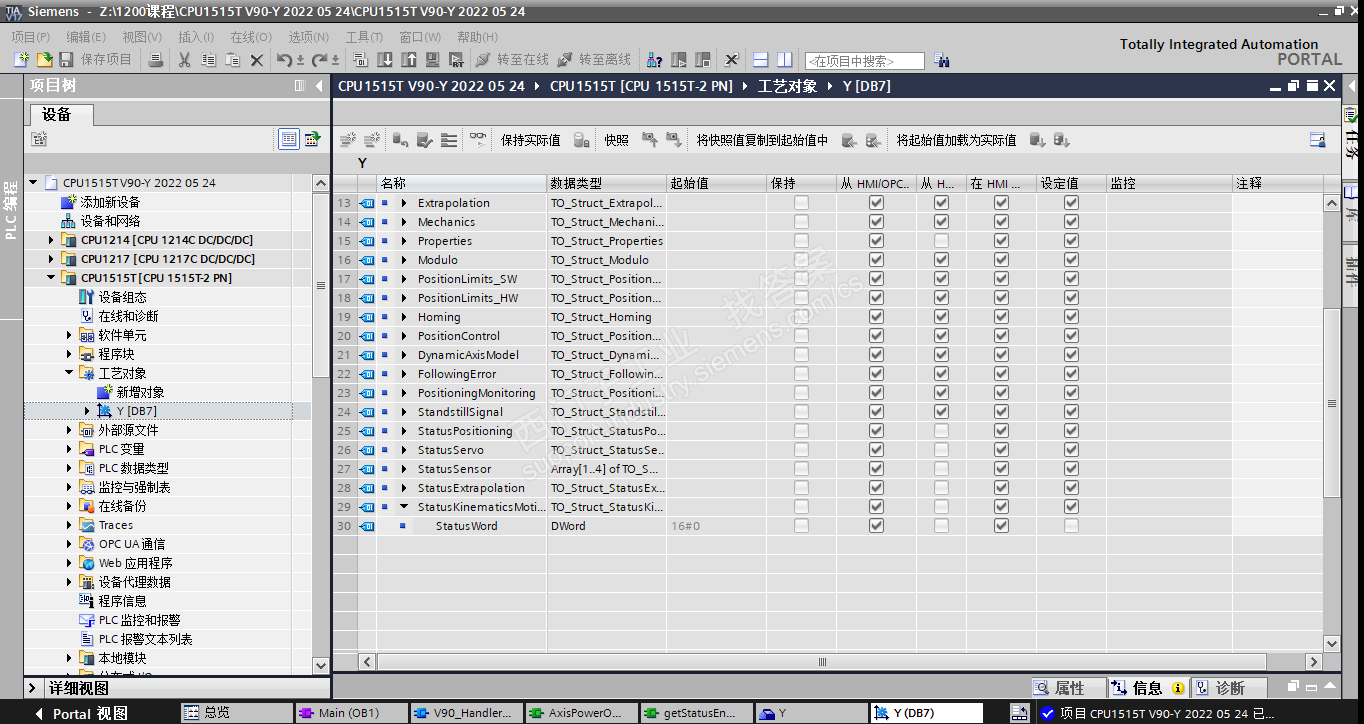Screen dimensions: 1364x724
Task: Expand the CPU1214 device node
Action: pyautogui.click(x=51, y=240)
